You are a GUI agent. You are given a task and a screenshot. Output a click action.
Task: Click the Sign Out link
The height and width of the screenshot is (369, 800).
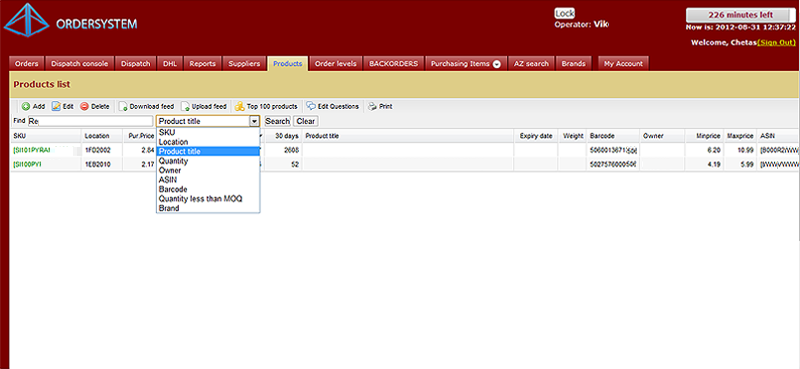776,42
